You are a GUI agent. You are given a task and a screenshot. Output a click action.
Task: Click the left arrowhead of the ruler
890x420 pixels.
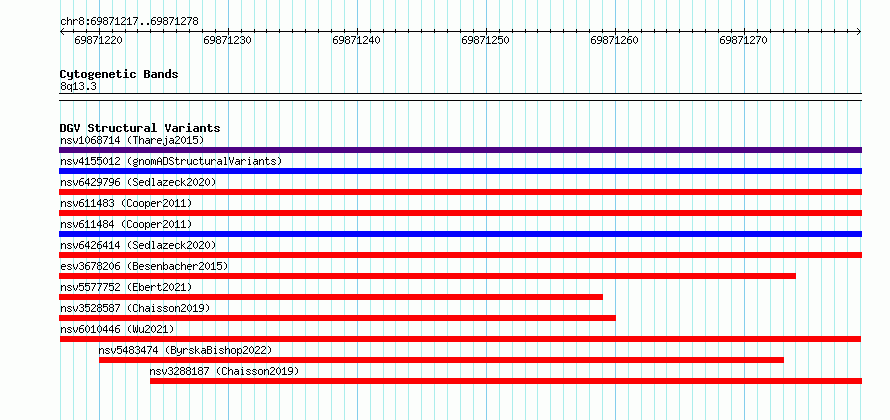[x=62, y=31]
